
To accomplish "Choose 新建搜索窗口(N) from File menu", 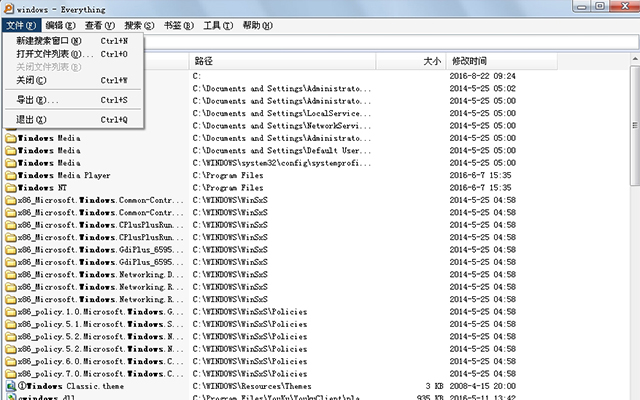I will 73,41.
